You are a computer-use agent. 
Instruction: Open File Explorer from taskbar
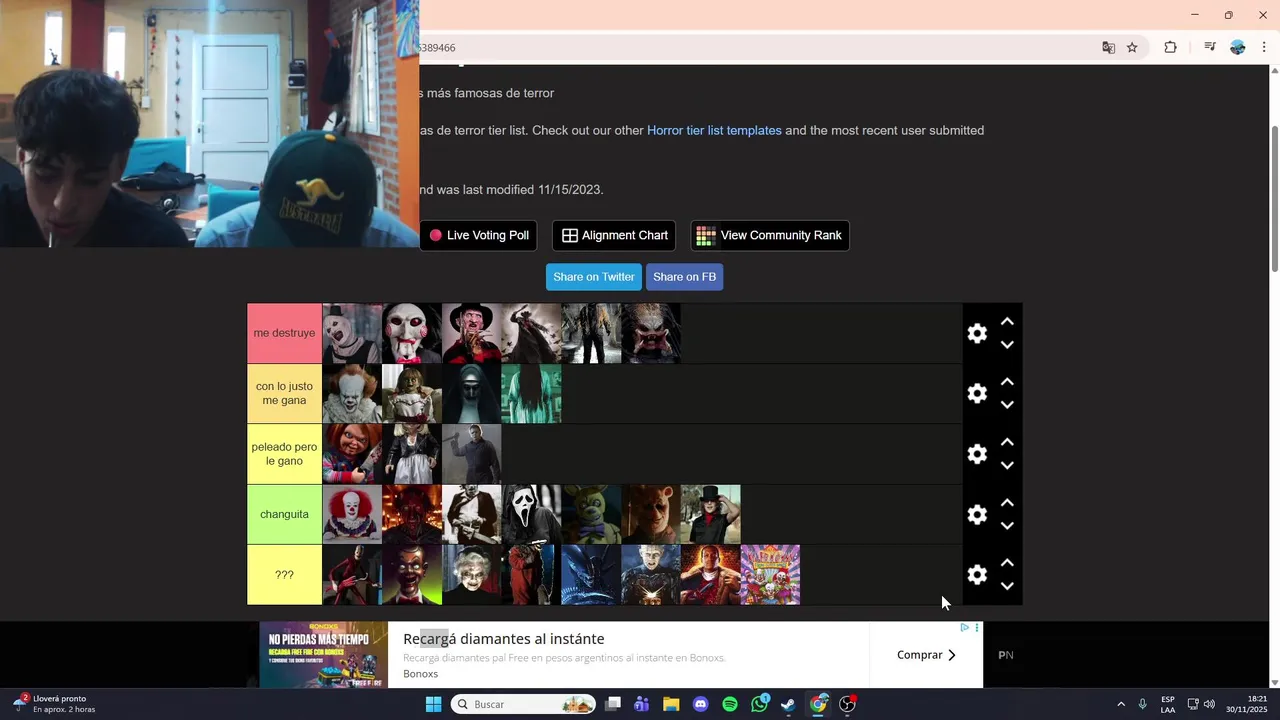(x=671, y=704)
